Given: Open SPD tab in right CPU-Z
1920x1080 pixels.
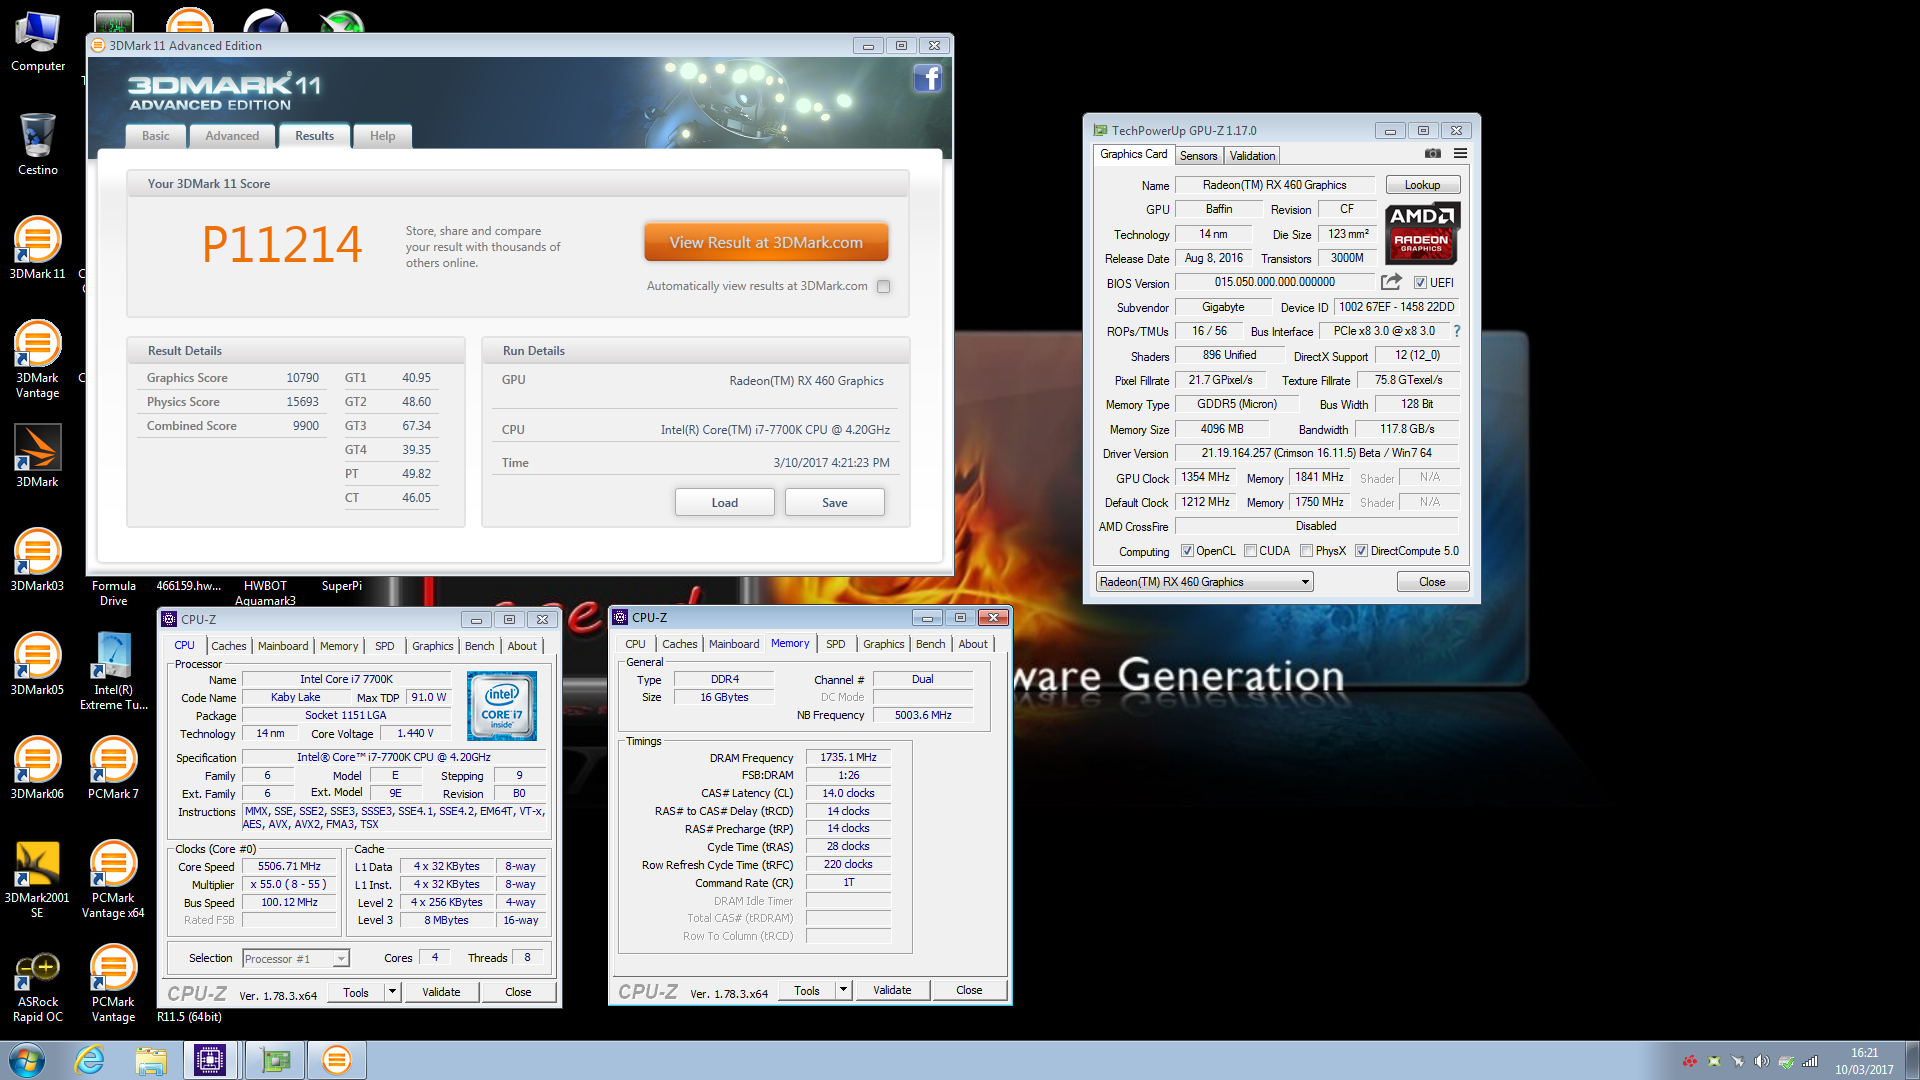Looking at the screenshot, I should [836, 644].
